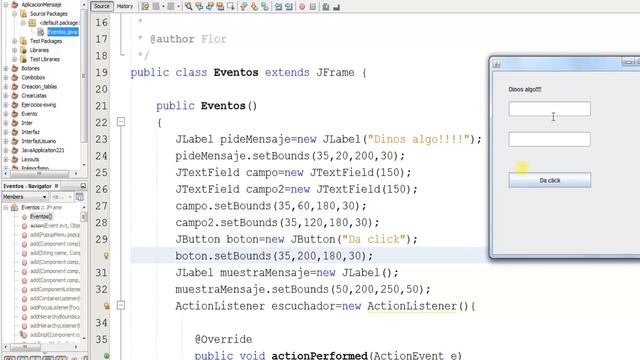This screenshot has height=360, width=640.
Task: Click the Interfaz project icon
Action: (x=15, y=132)
